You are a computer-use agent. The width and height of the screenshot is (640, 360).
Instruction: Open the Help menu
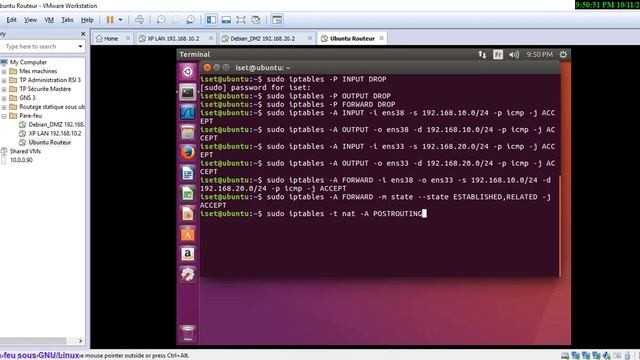click(x=87, y=20)
